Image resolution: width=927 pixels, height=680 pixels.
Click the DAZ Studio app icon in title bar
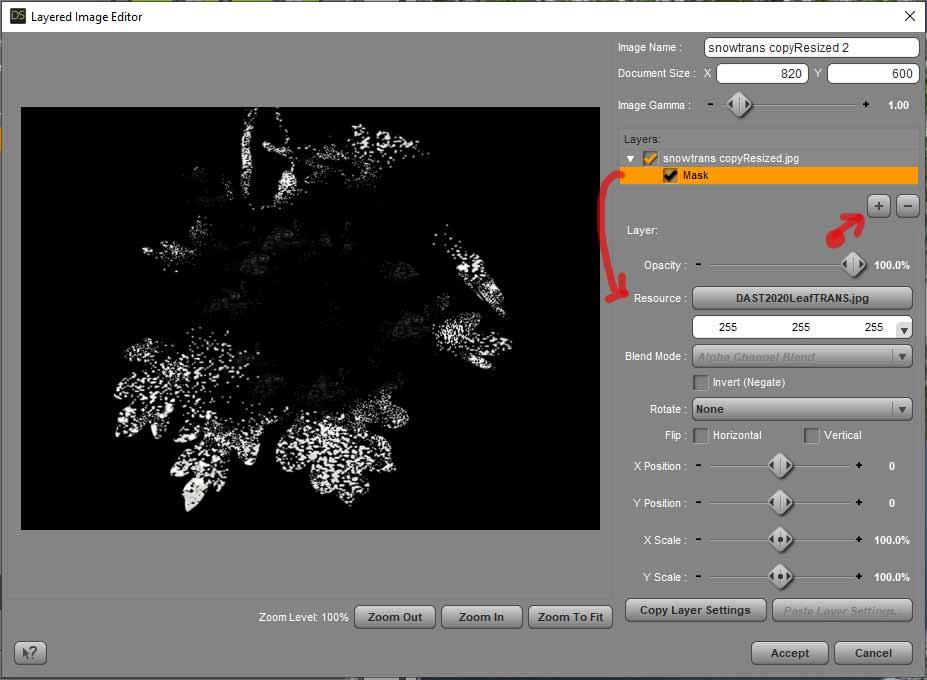(x=18, y=16)
